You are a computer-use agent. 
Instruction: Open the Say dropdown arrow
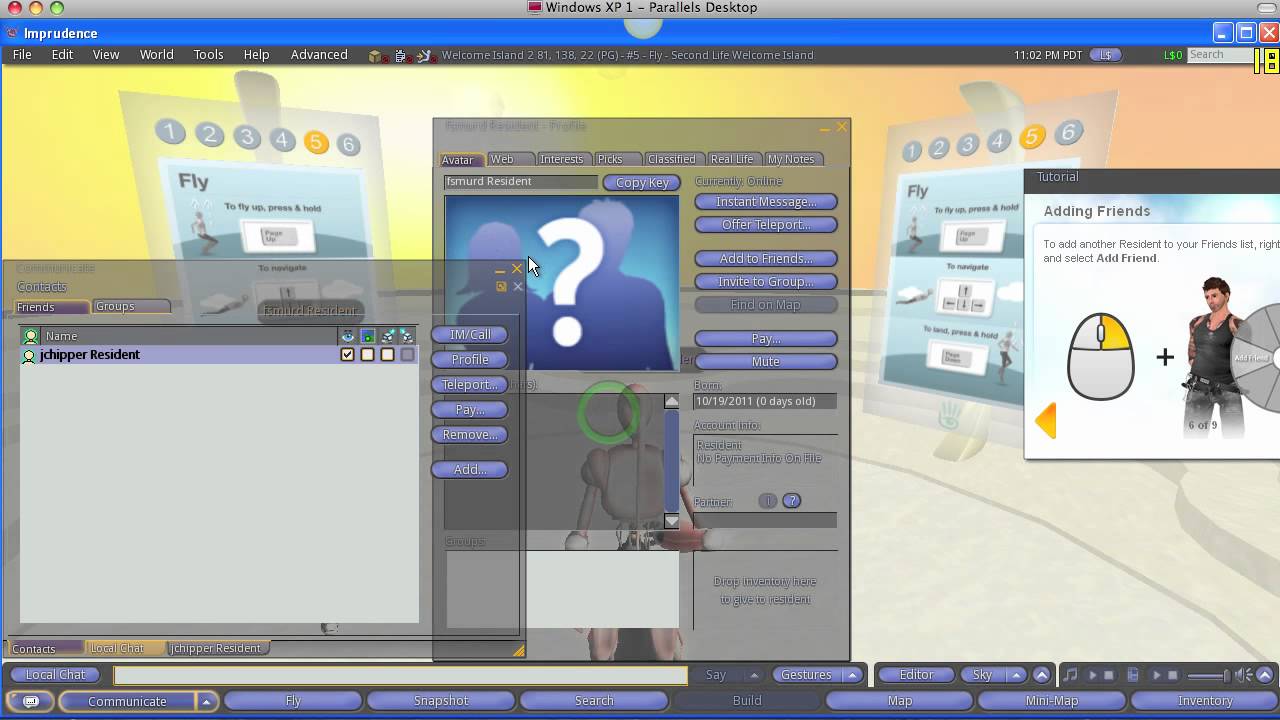(755, 675)
